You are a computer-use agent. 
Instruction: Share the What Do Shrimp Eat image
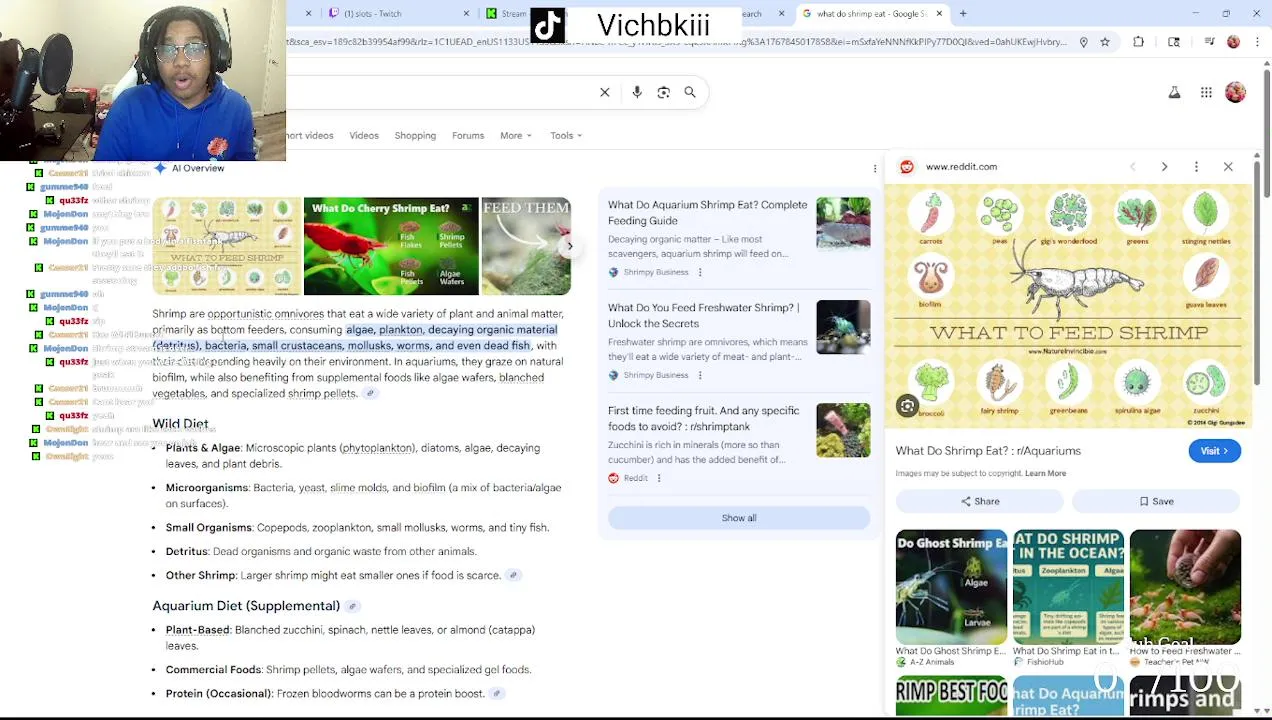click(980, 502)
